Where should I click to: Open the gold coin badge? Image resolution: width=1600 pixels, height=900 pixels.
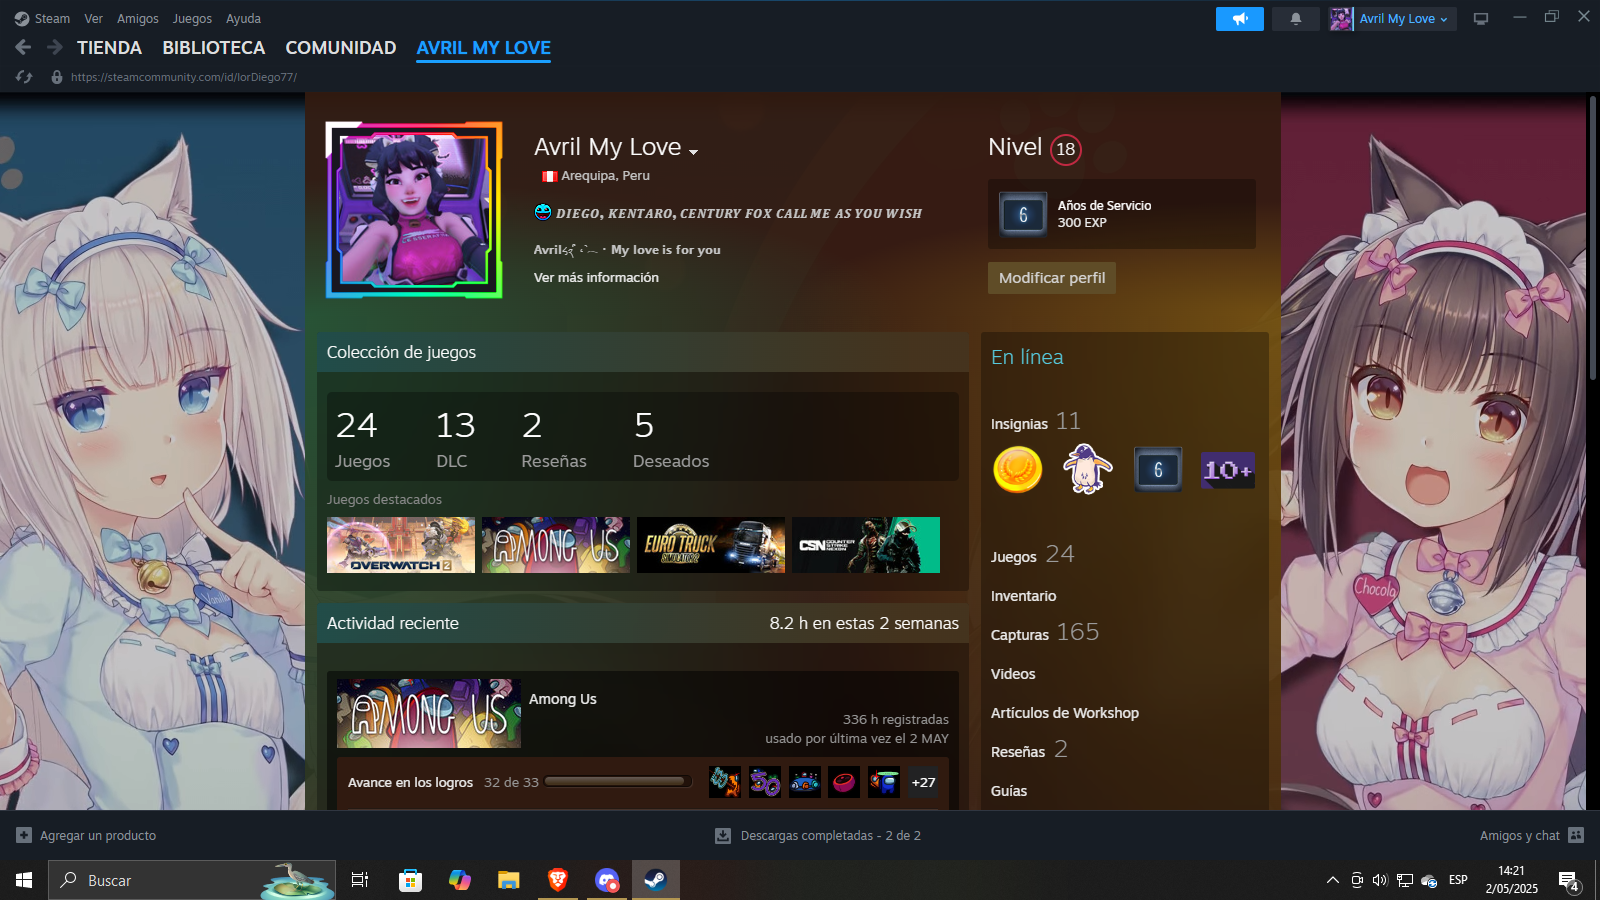point(1017,469)
